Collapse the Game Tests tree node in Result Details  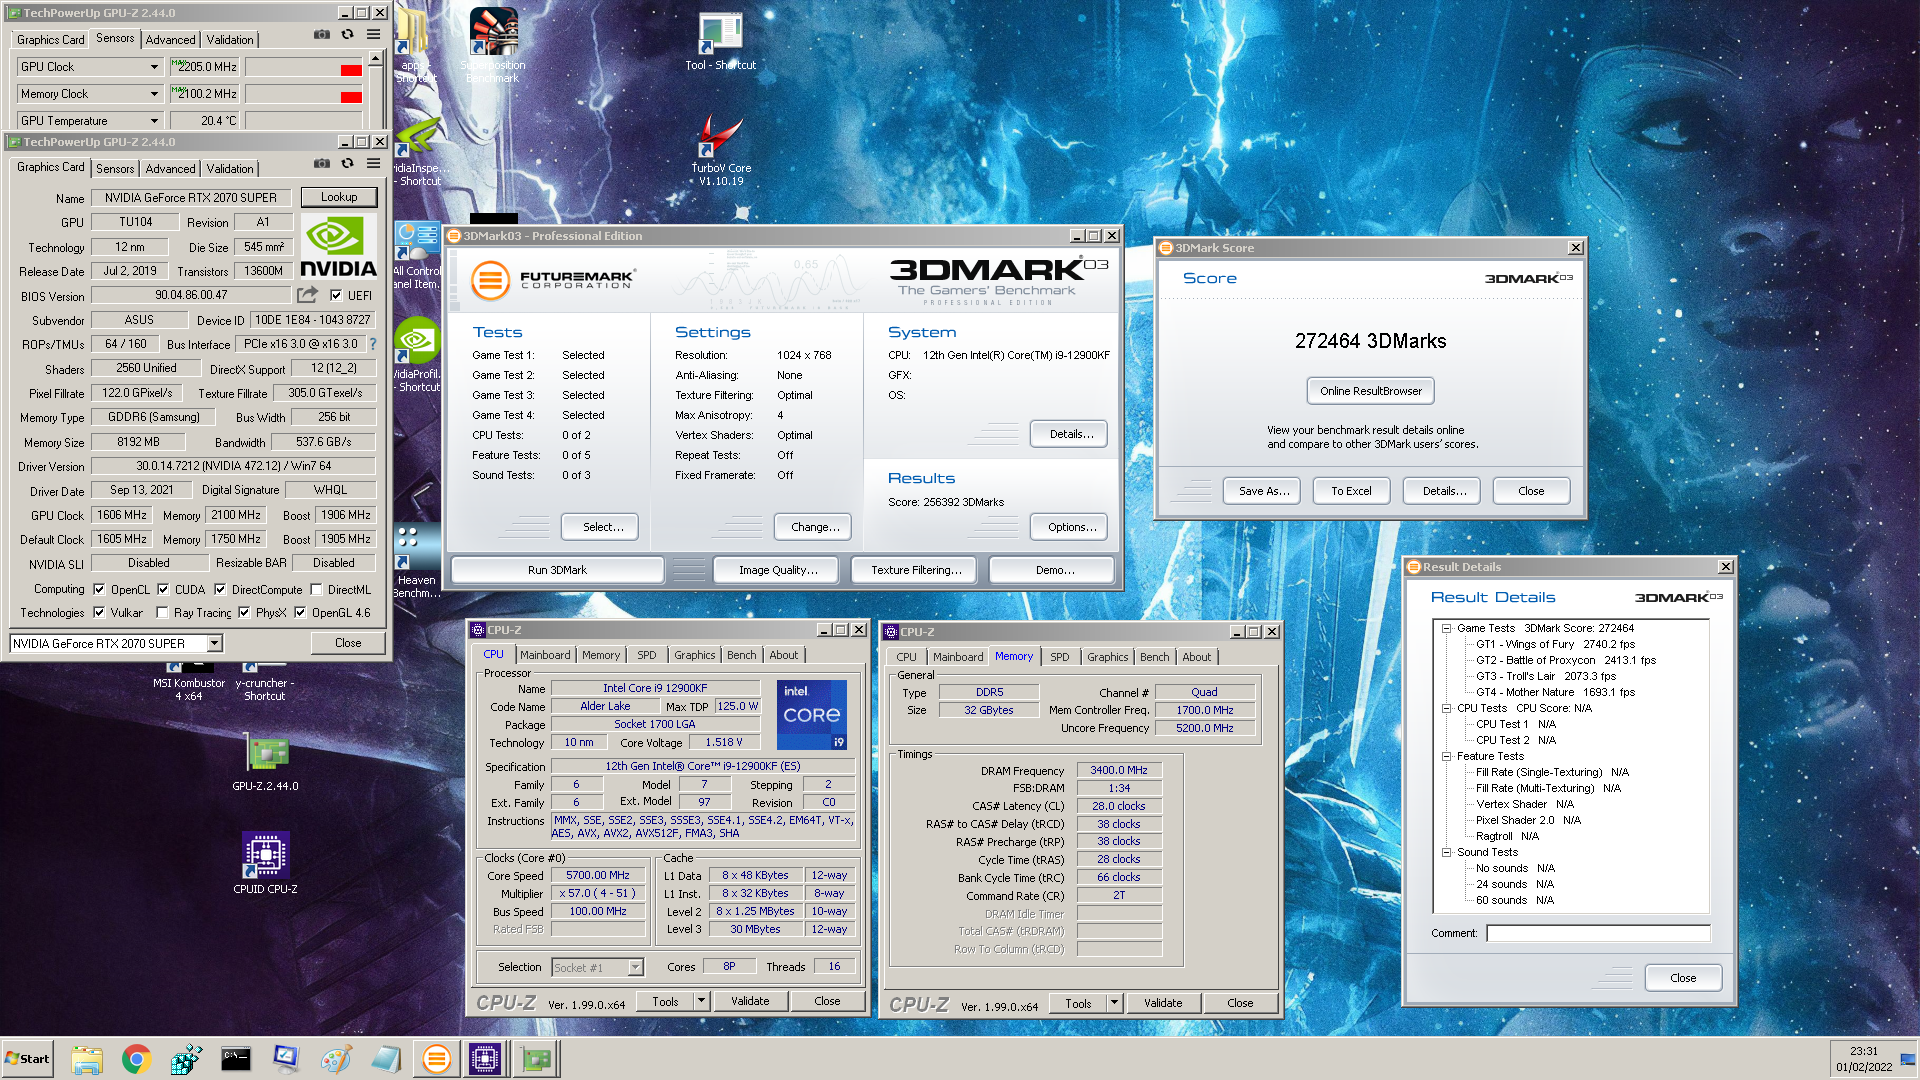click(1446, 628)
